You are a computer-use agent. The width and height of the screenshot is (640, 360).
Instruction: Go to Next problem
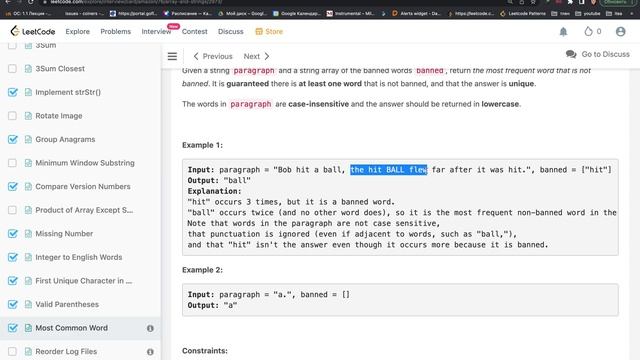click(x=257, y=56)
